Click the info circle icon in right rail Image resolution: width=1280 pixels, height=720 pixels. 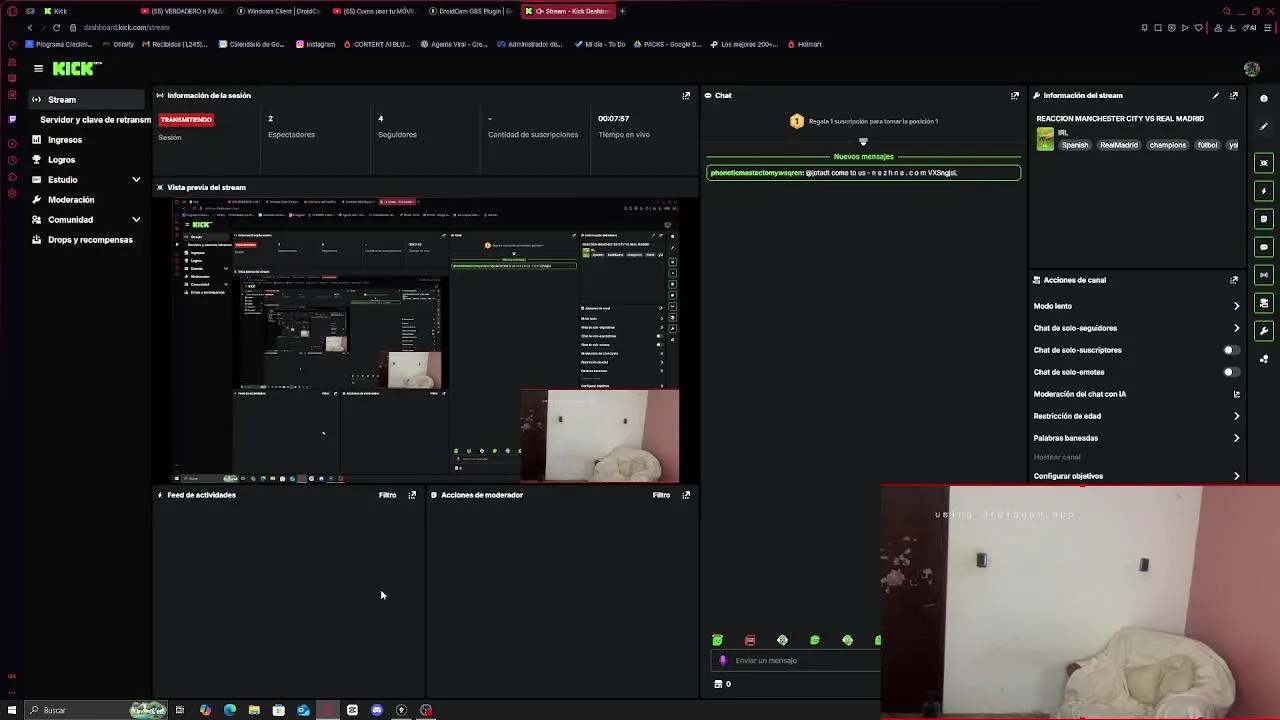pos(1264,99)
